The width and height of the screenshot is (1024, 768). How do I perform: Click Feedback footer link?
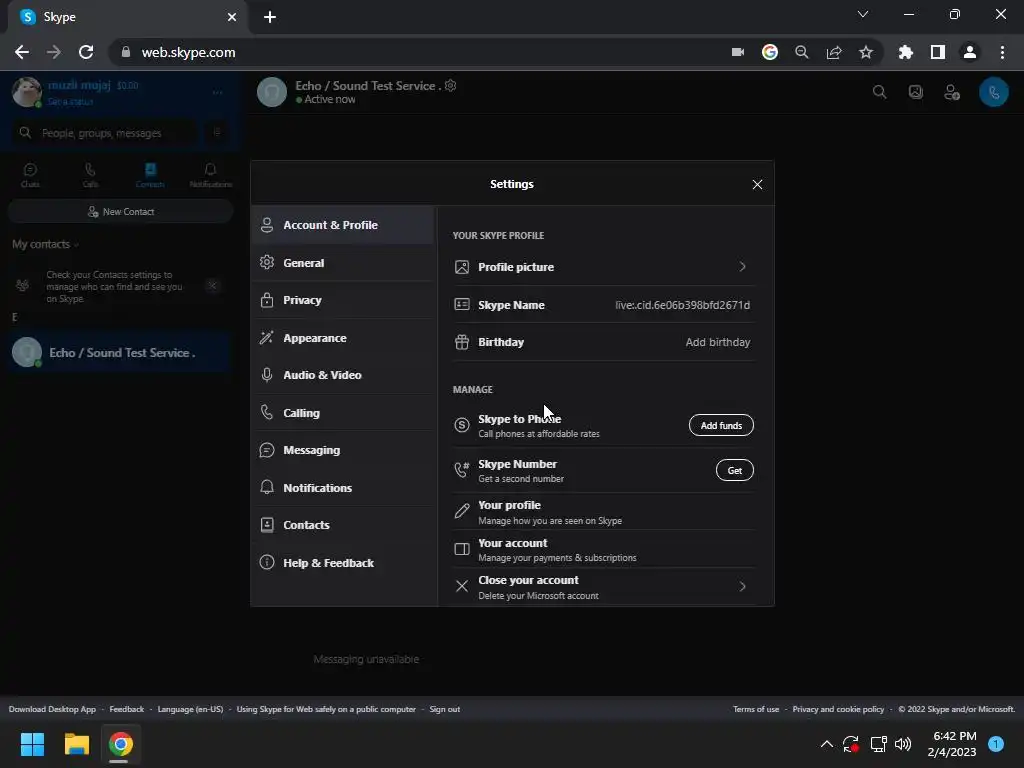coord(127,709)
